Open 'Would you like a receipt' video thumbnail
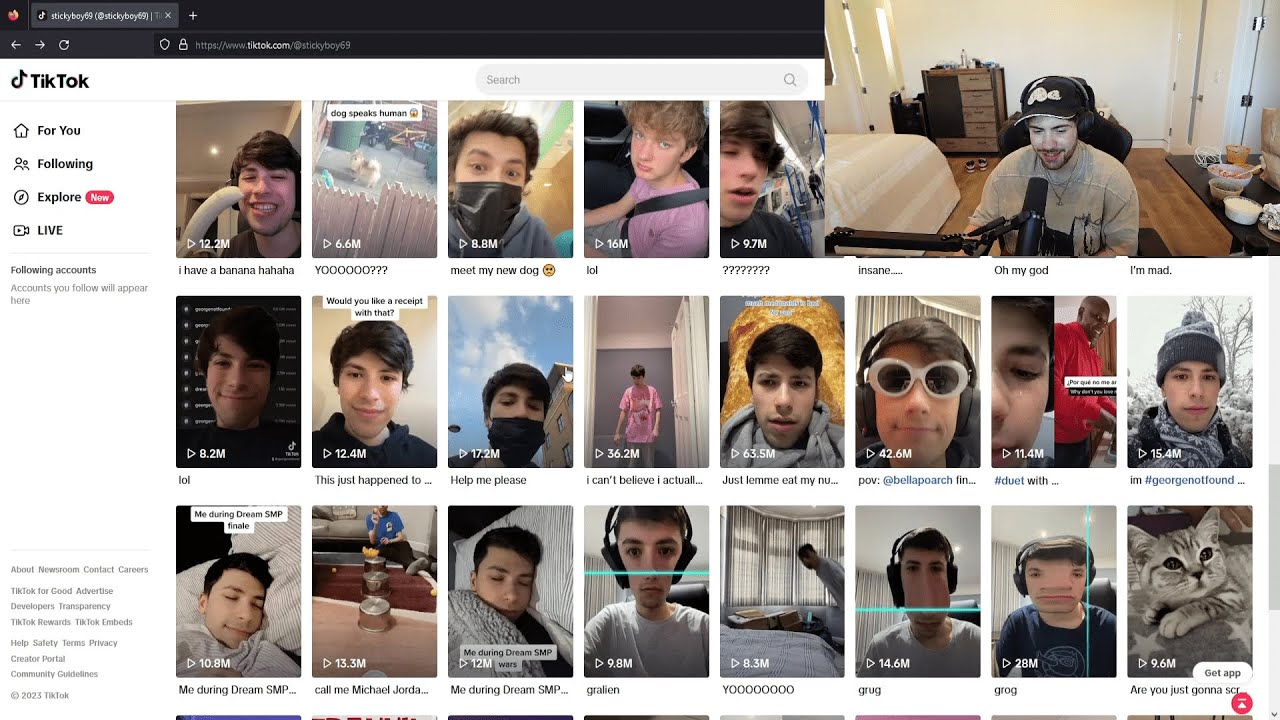This screenshot has width=1280, height=720. click(374, 382)
